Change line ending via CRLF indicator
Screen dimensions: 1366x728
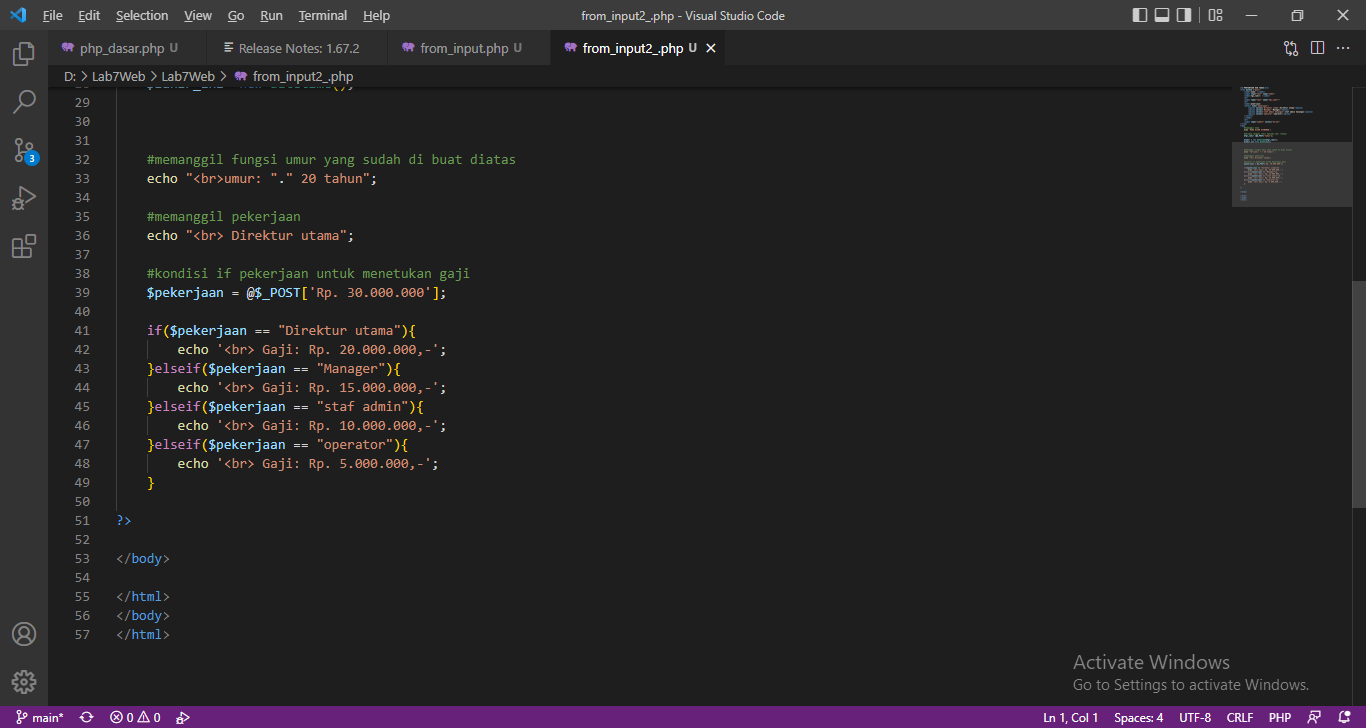[x=1240, y=717]
